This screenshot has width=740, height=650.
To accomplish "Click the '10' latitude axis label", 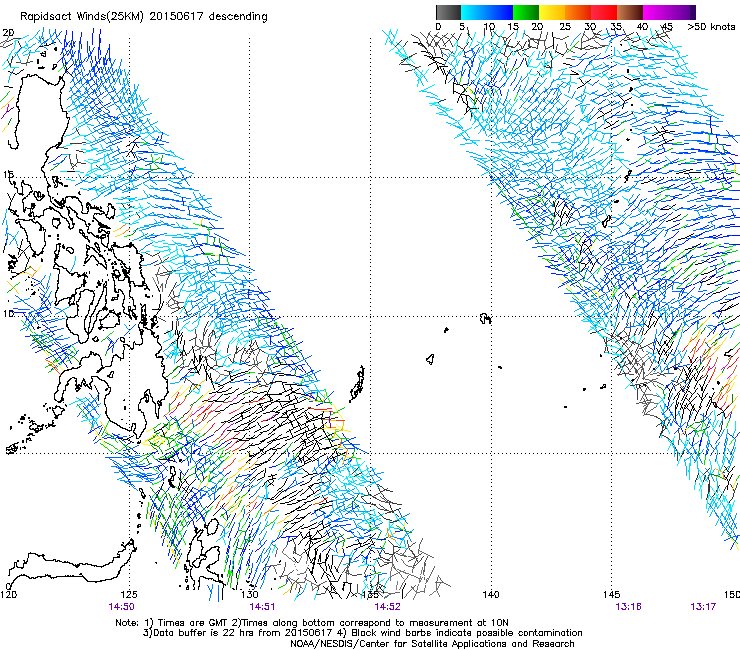I will click(x=8, y=313).
